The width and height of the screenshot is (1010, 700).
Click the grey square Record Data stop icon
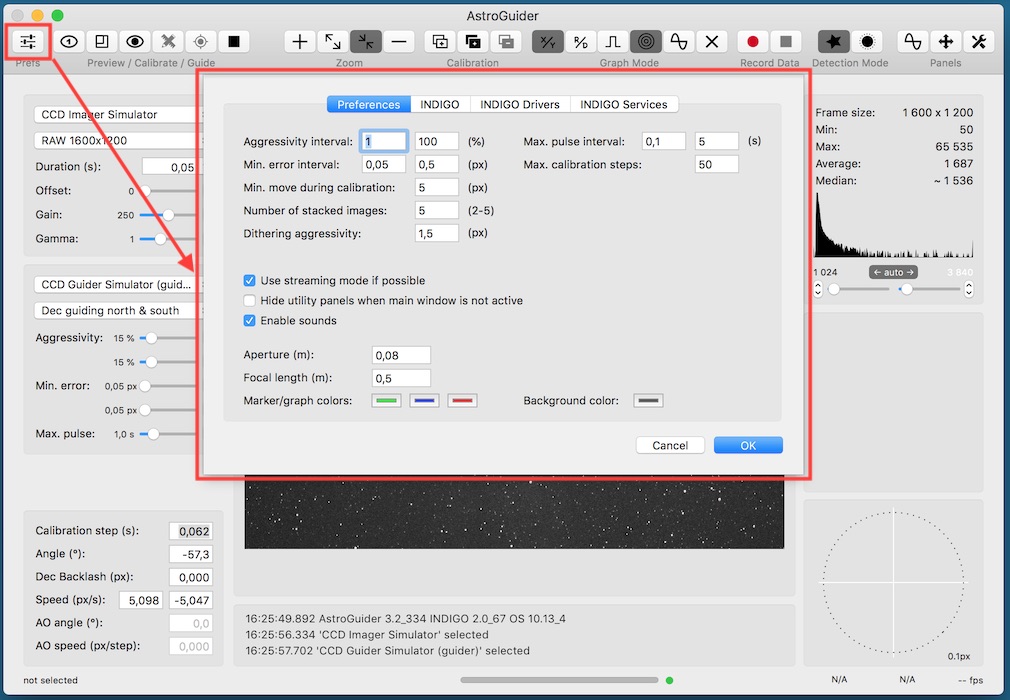(x=786, y=42)
